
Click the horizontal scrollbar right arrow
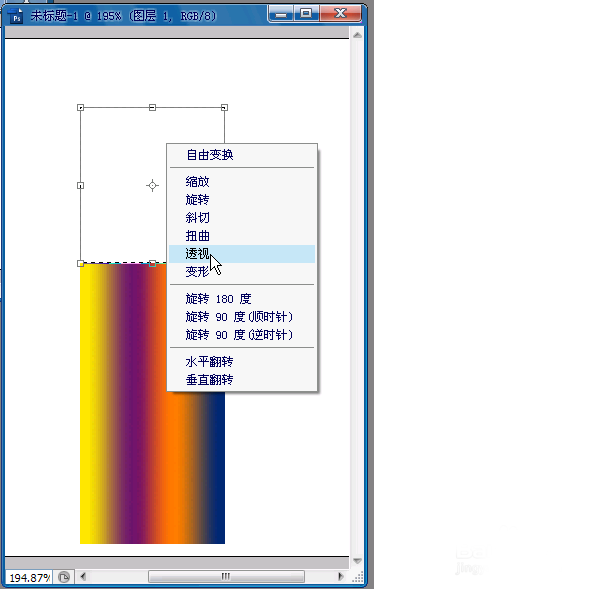[x=341, y=577]
